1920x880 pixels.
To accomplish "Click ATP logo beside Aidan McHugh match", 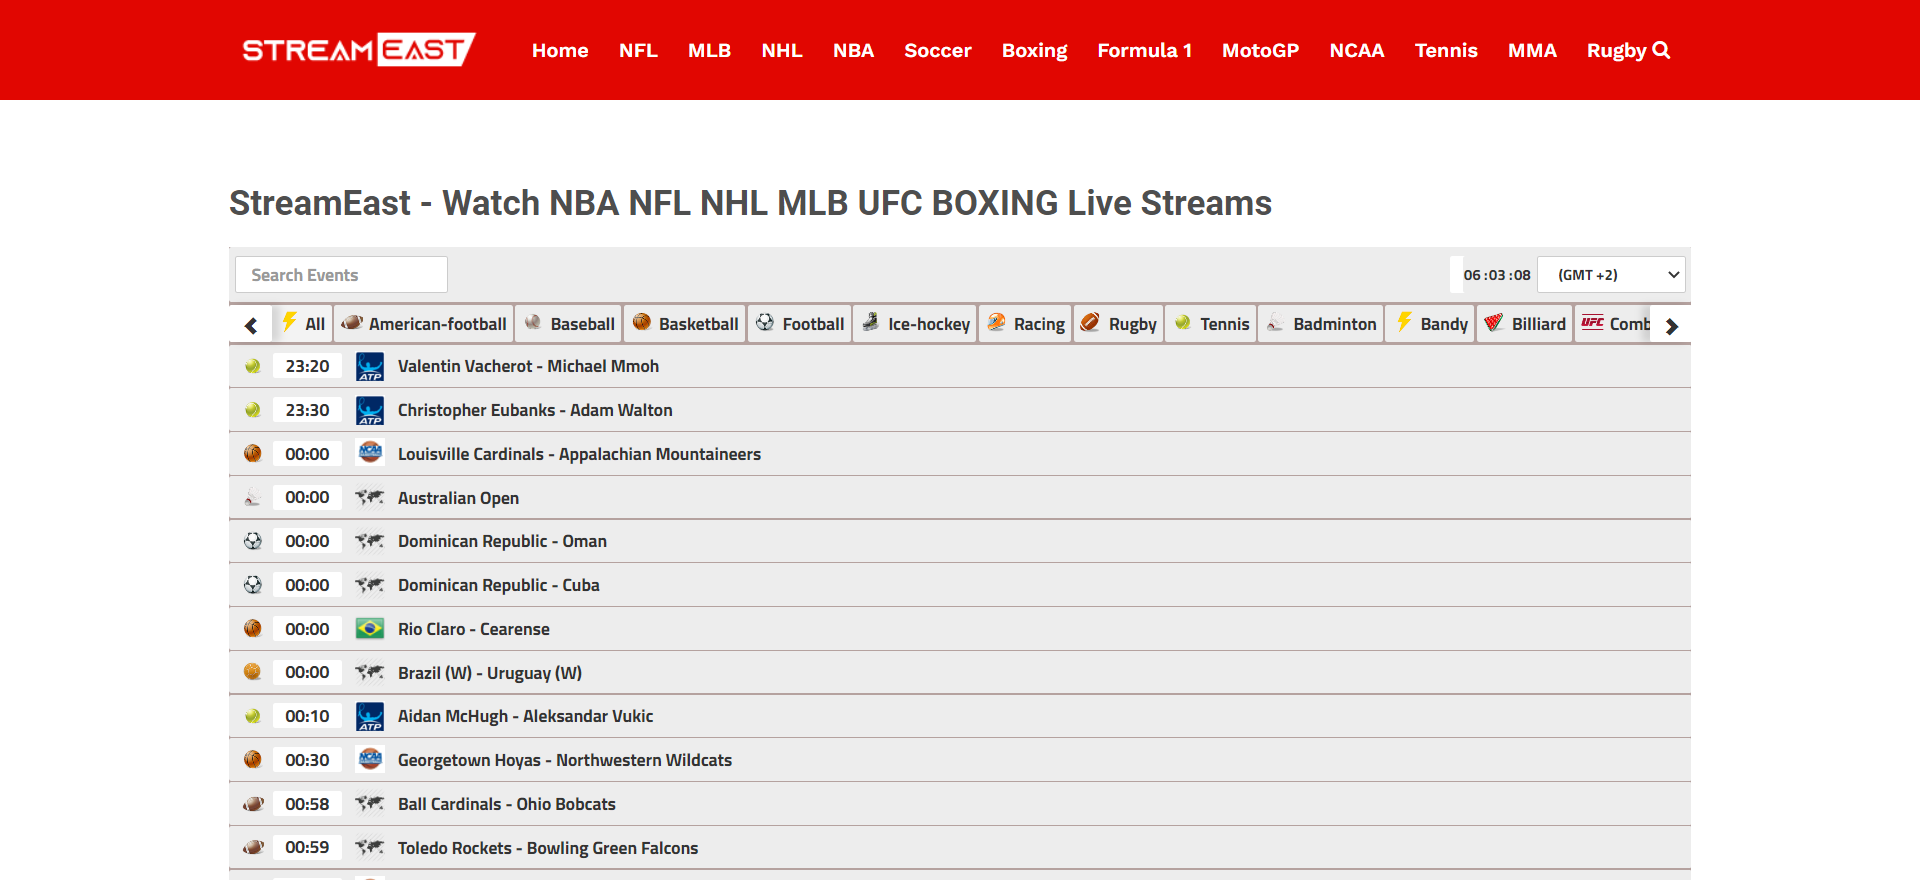I will click(370, 716).
